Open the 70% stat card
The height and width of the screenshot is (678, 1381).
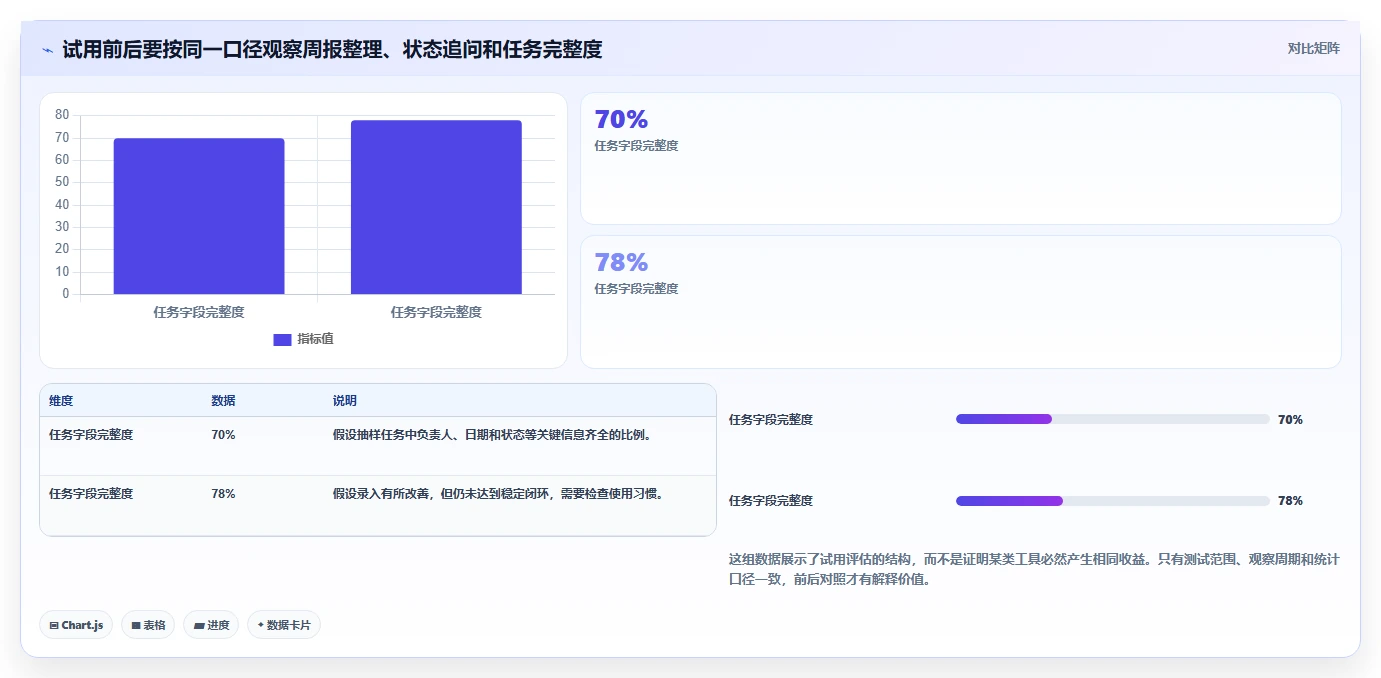coord(960,159)
